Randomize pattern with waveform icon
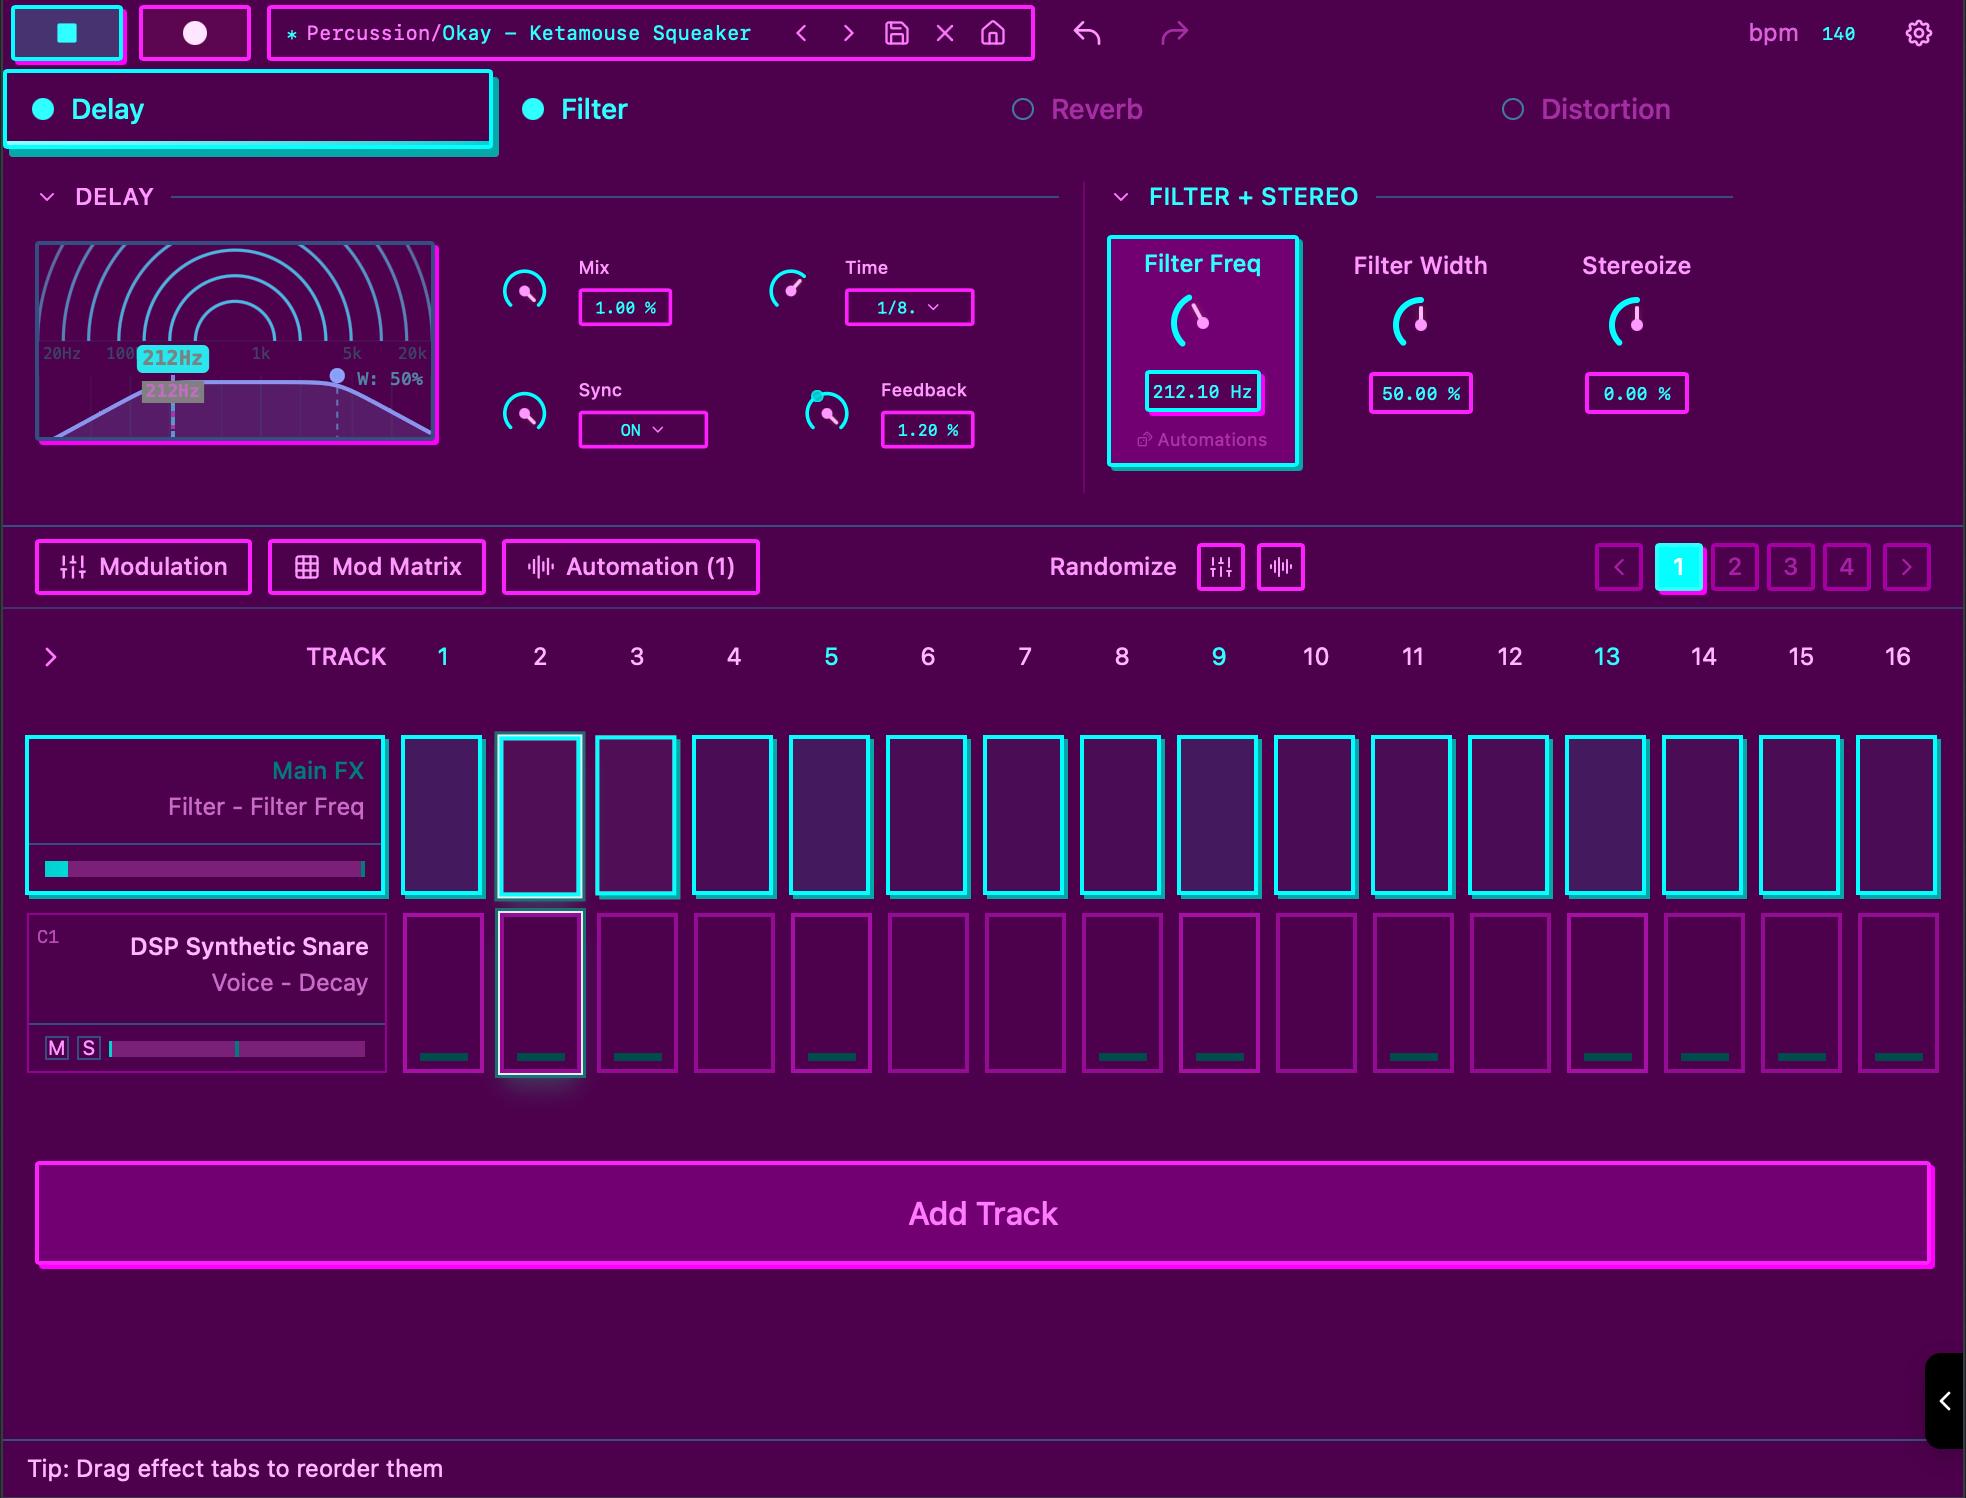The width and height of the screenshot is (1966, 1498). [x=1280, y=567]
